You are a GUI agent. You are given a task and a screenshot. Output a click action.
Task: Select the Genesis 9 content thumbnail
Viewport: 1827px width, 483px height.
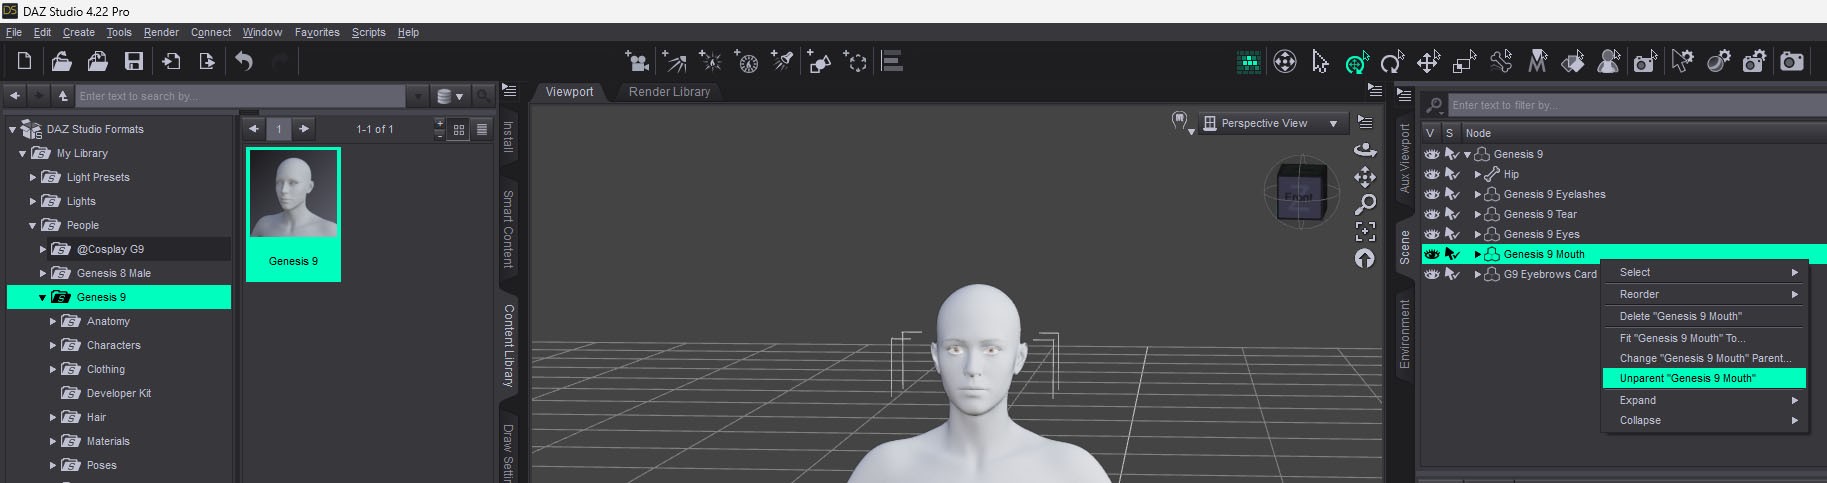(293, 214)
